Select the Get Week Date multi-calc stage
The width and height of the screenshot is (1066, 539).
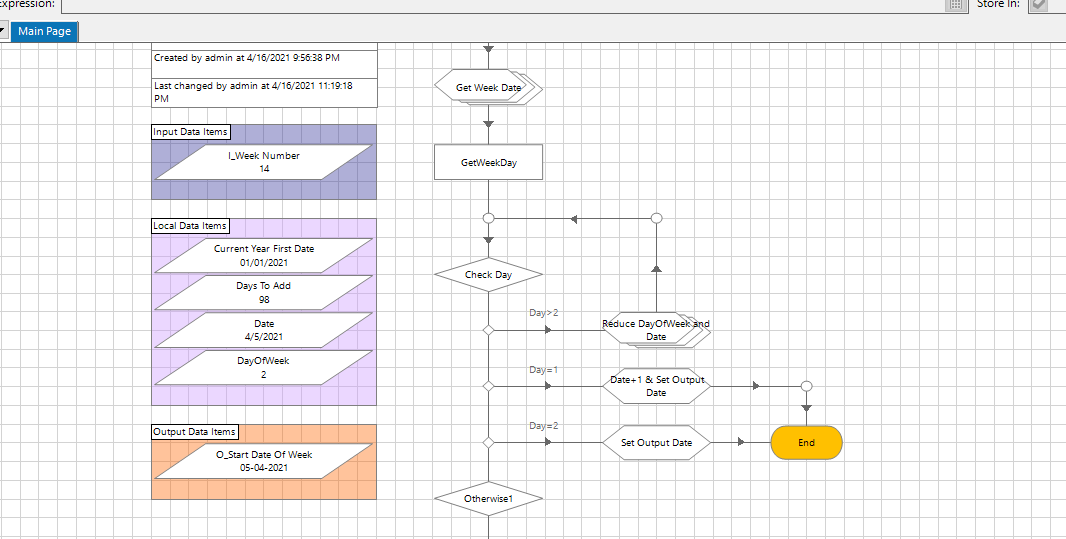488,87
